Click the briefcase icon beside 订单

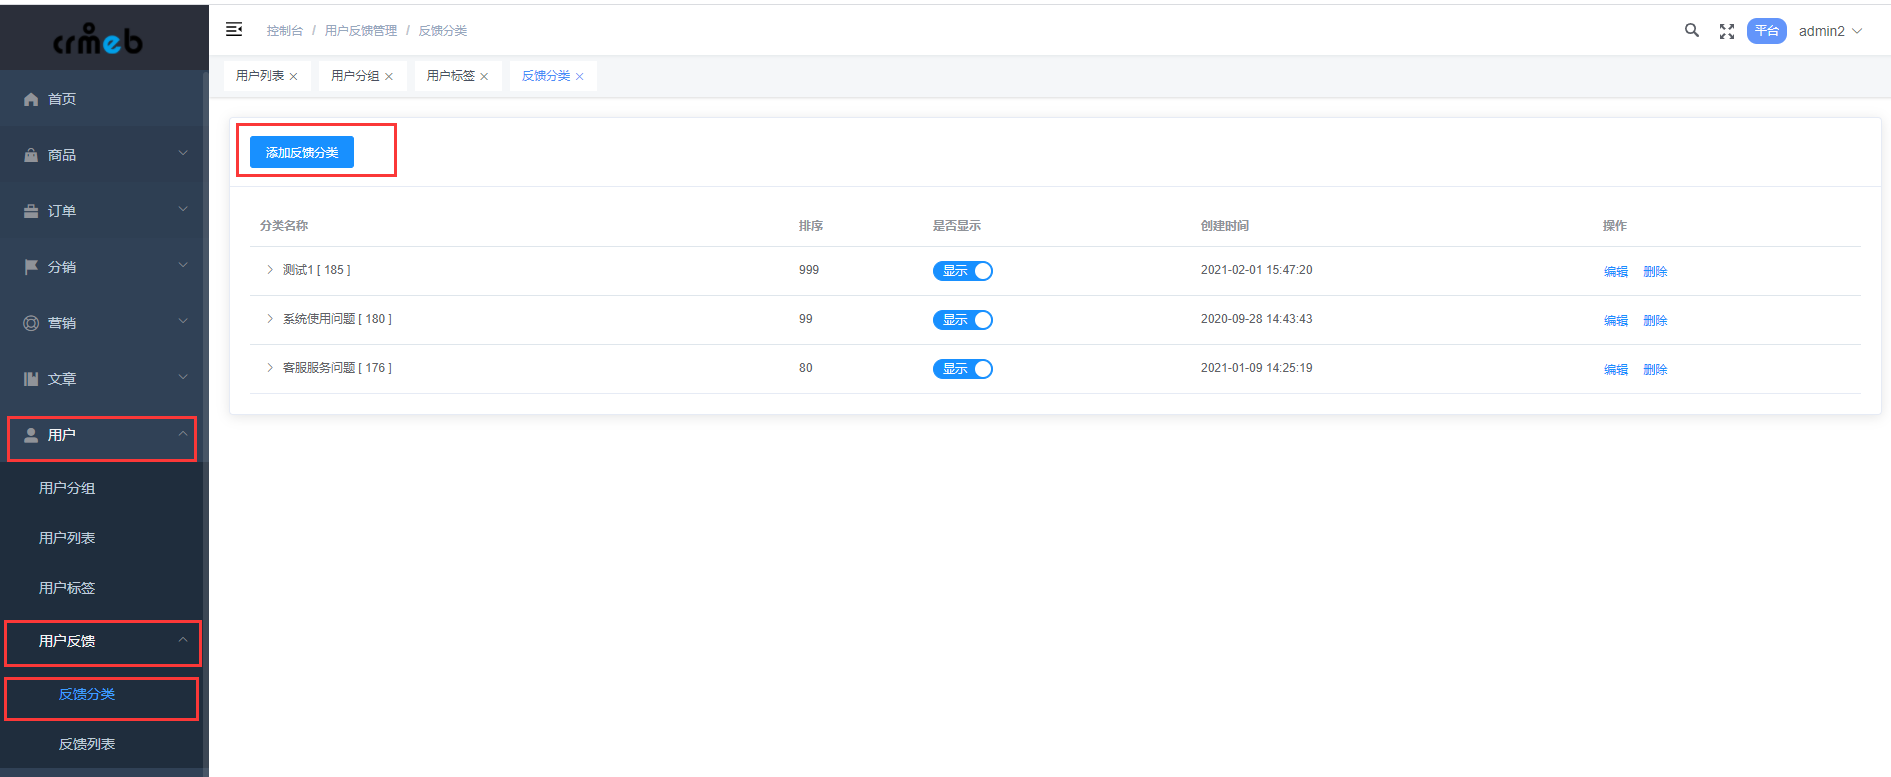click(31, 211)
